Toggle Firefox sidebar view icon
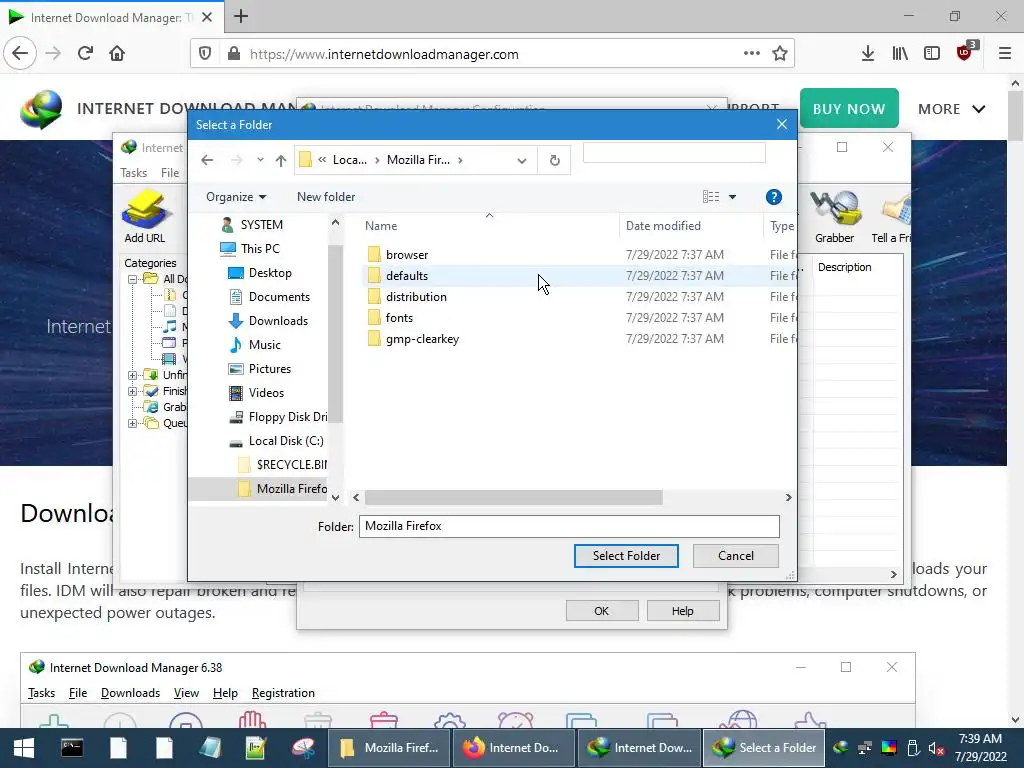1024x768 pixels. [932, 54]
